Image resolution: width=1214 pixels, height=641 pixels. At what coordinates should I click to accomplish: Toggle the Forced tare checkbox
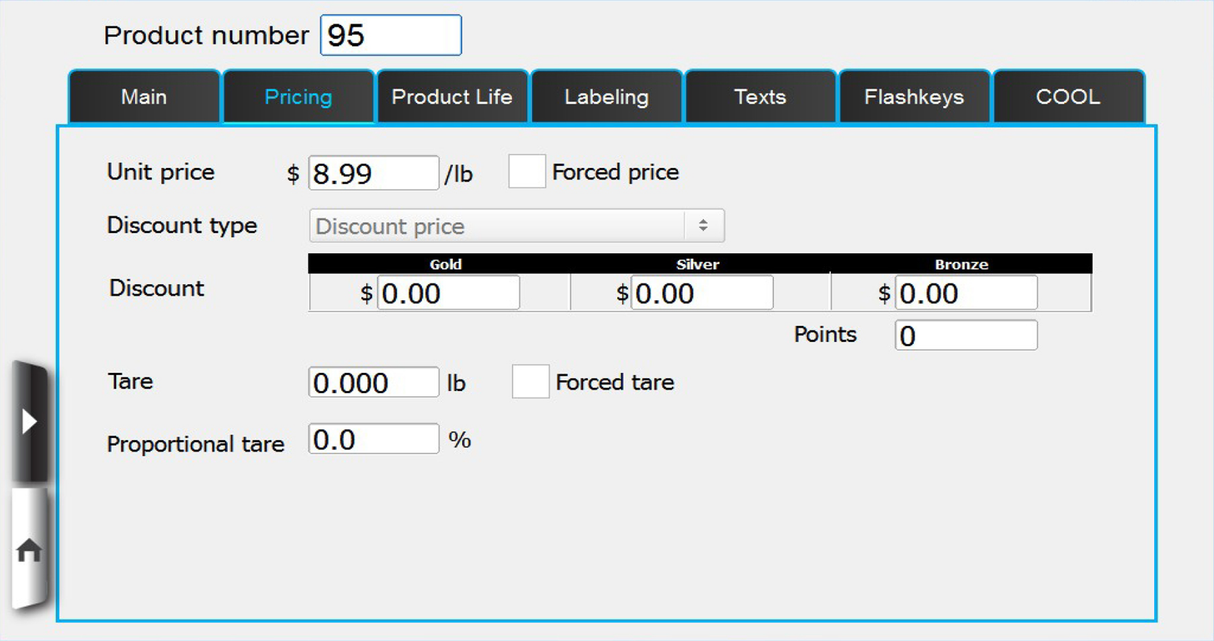pos(530,381)
